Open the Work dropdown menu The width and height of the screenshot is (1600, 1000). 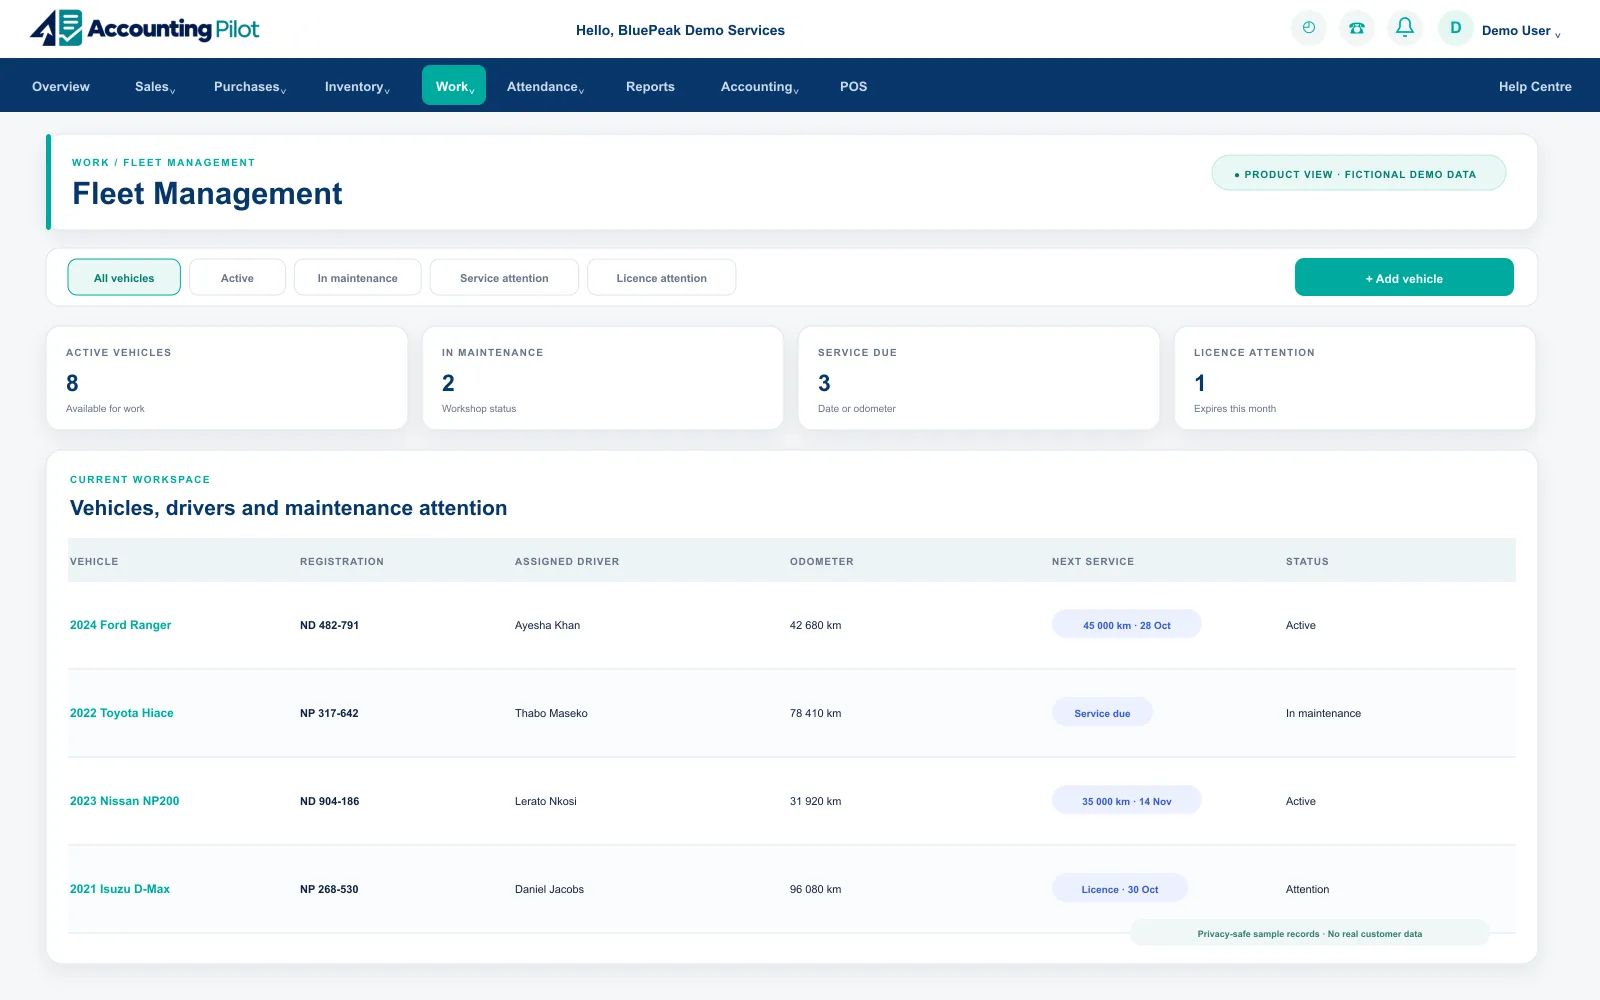454,86
